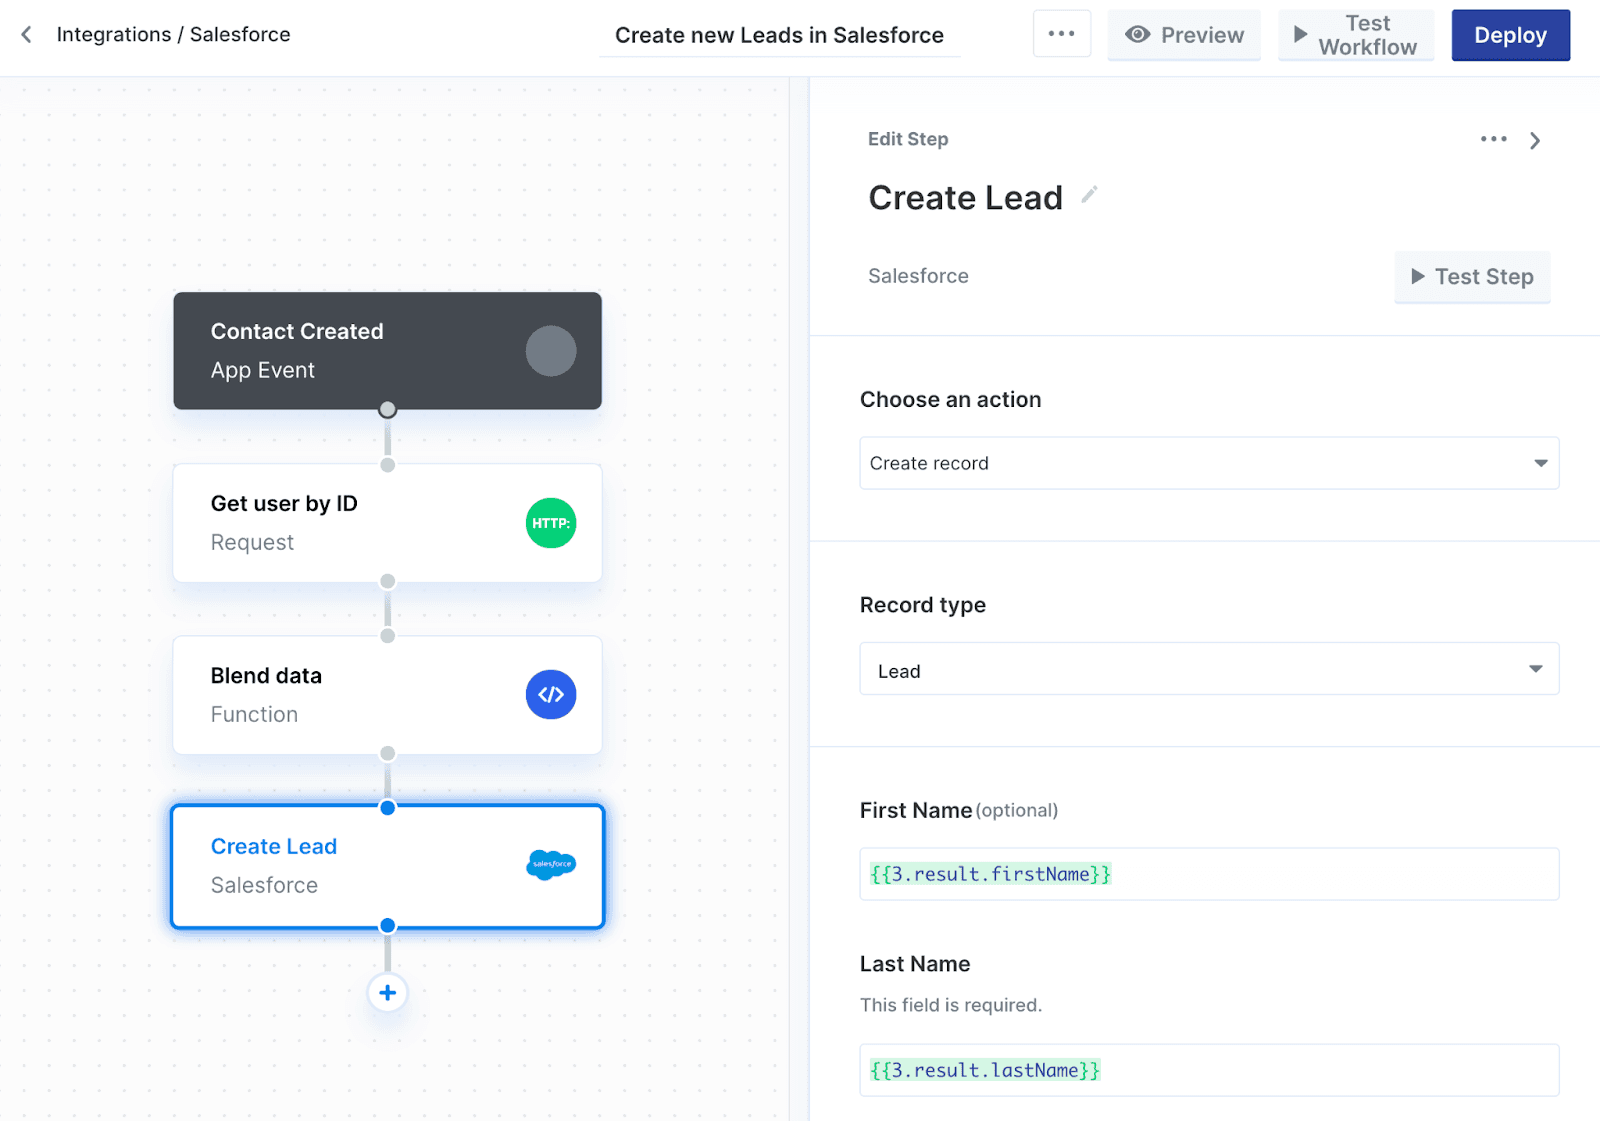Deploy the workflow
Viewport: 1600px width, 1121px height.
pos(1510,35)
